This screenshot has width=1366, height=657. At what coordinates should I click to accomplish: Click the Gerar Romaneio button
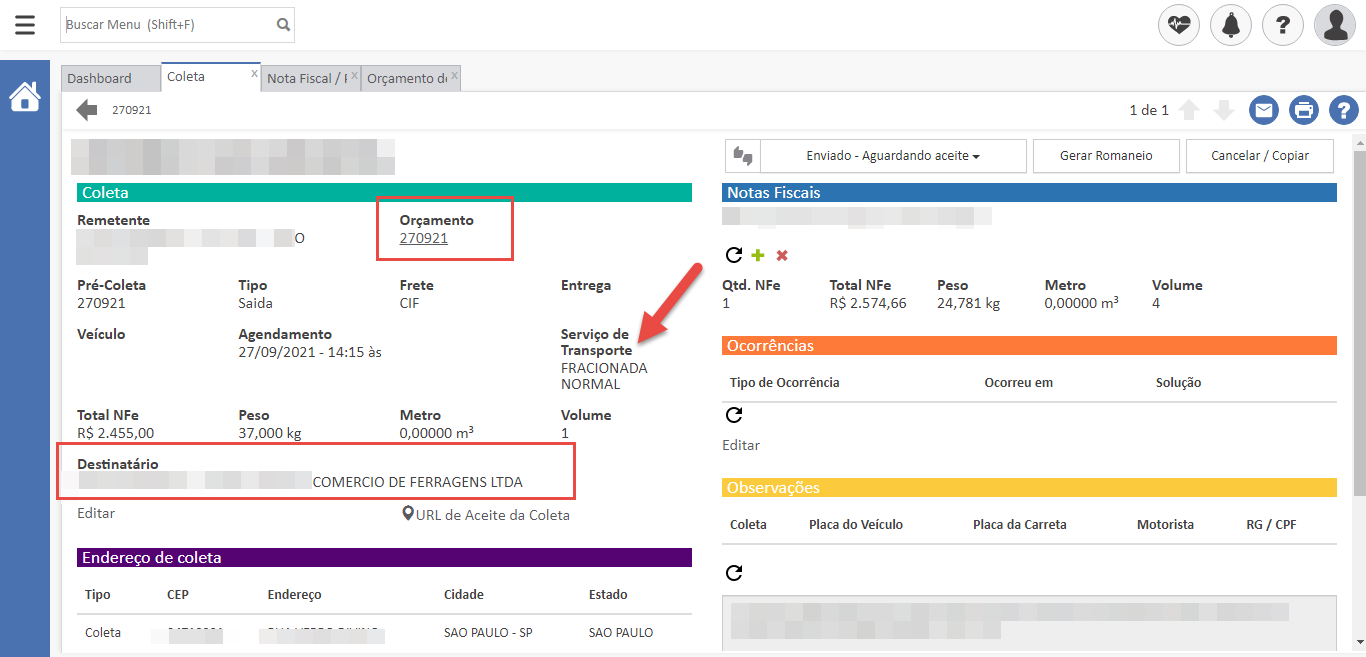[1106, 156]
